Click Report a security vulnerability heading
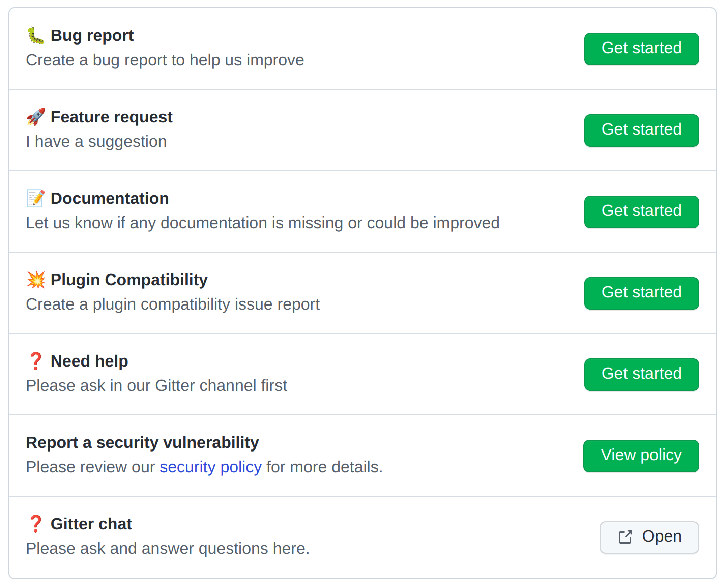 pos(142,442)
